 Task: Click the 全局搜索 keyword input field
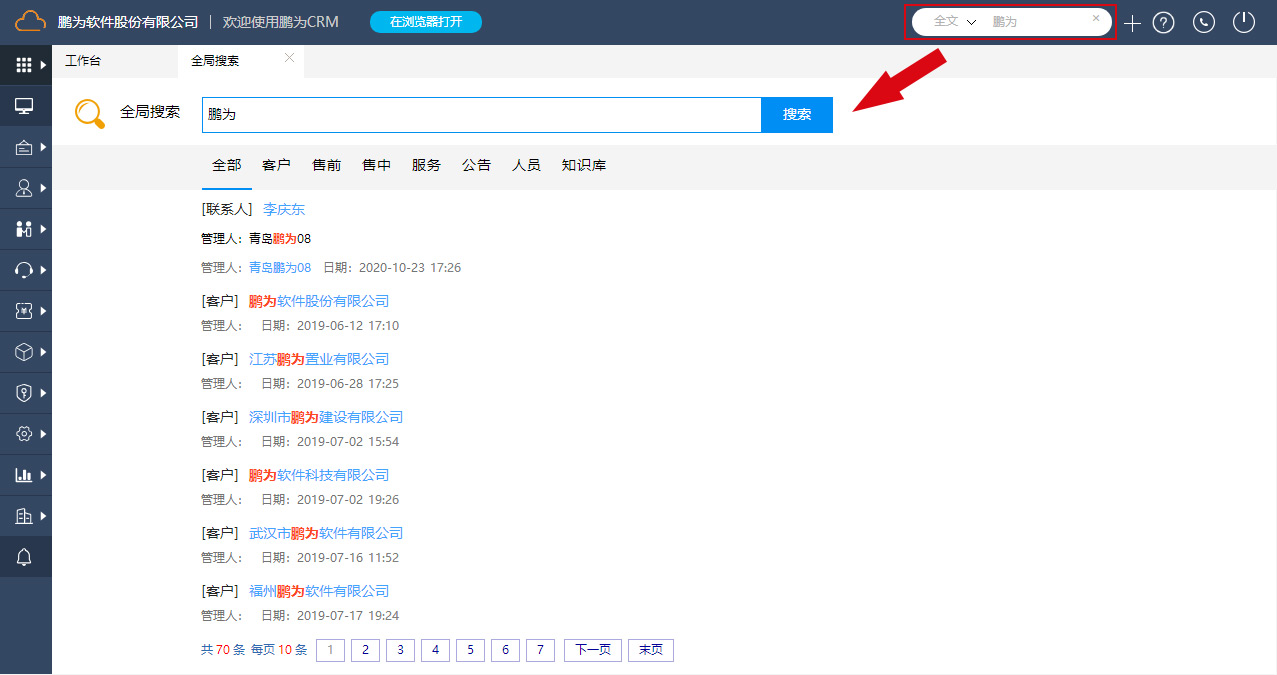[481, 114]
